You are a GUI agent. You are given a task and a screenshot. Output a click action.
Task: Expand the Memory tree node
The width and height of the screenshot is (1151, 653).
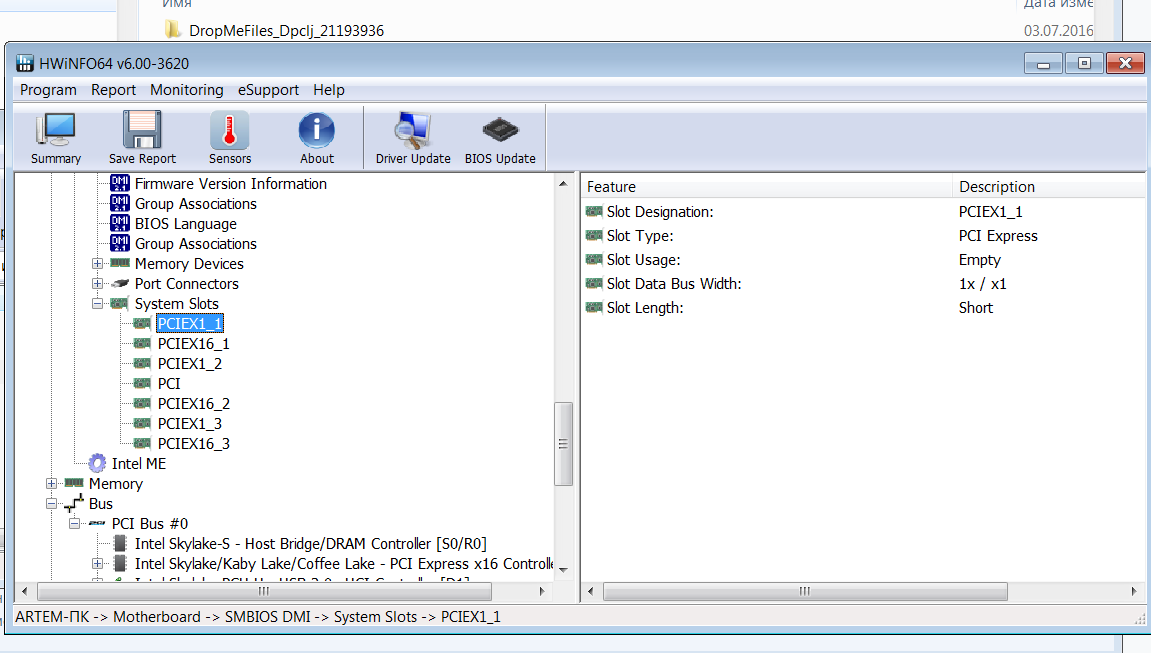tap(51, 484)
